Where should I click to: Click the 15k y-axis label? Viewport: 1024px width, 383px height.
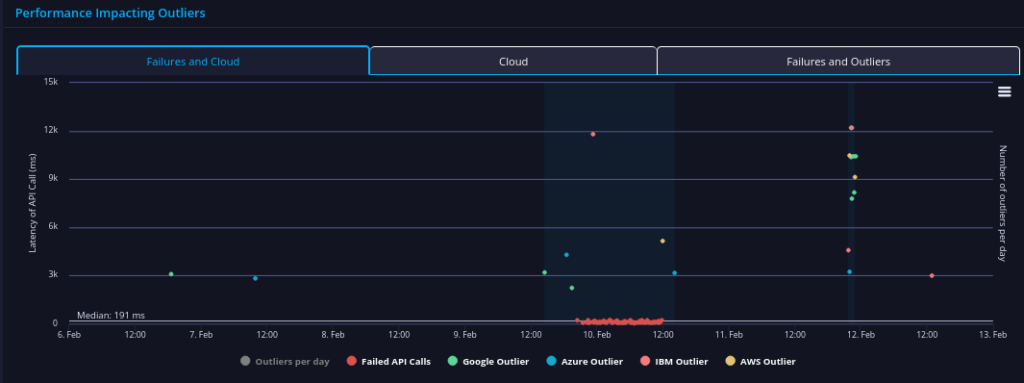[51, 82]
